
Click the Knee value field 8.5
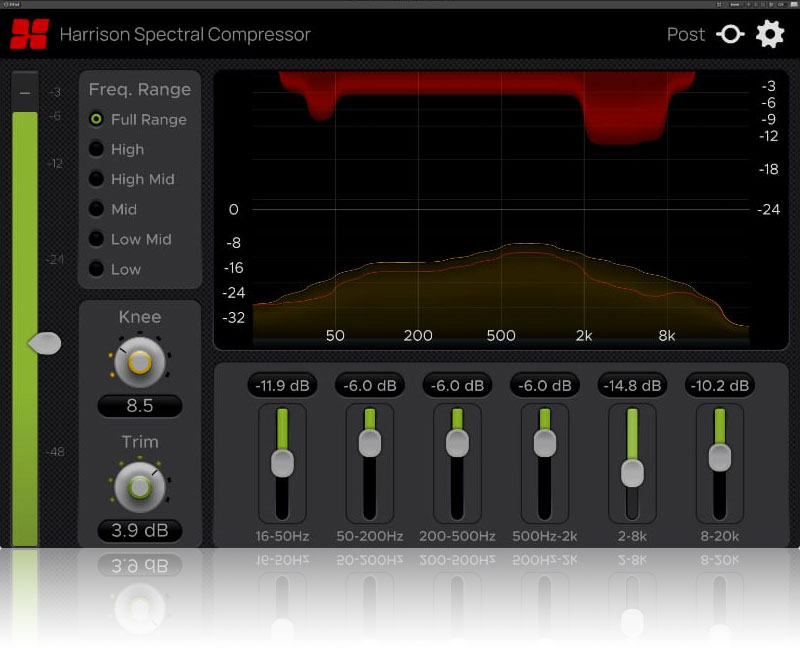click(x=140, y=406)
